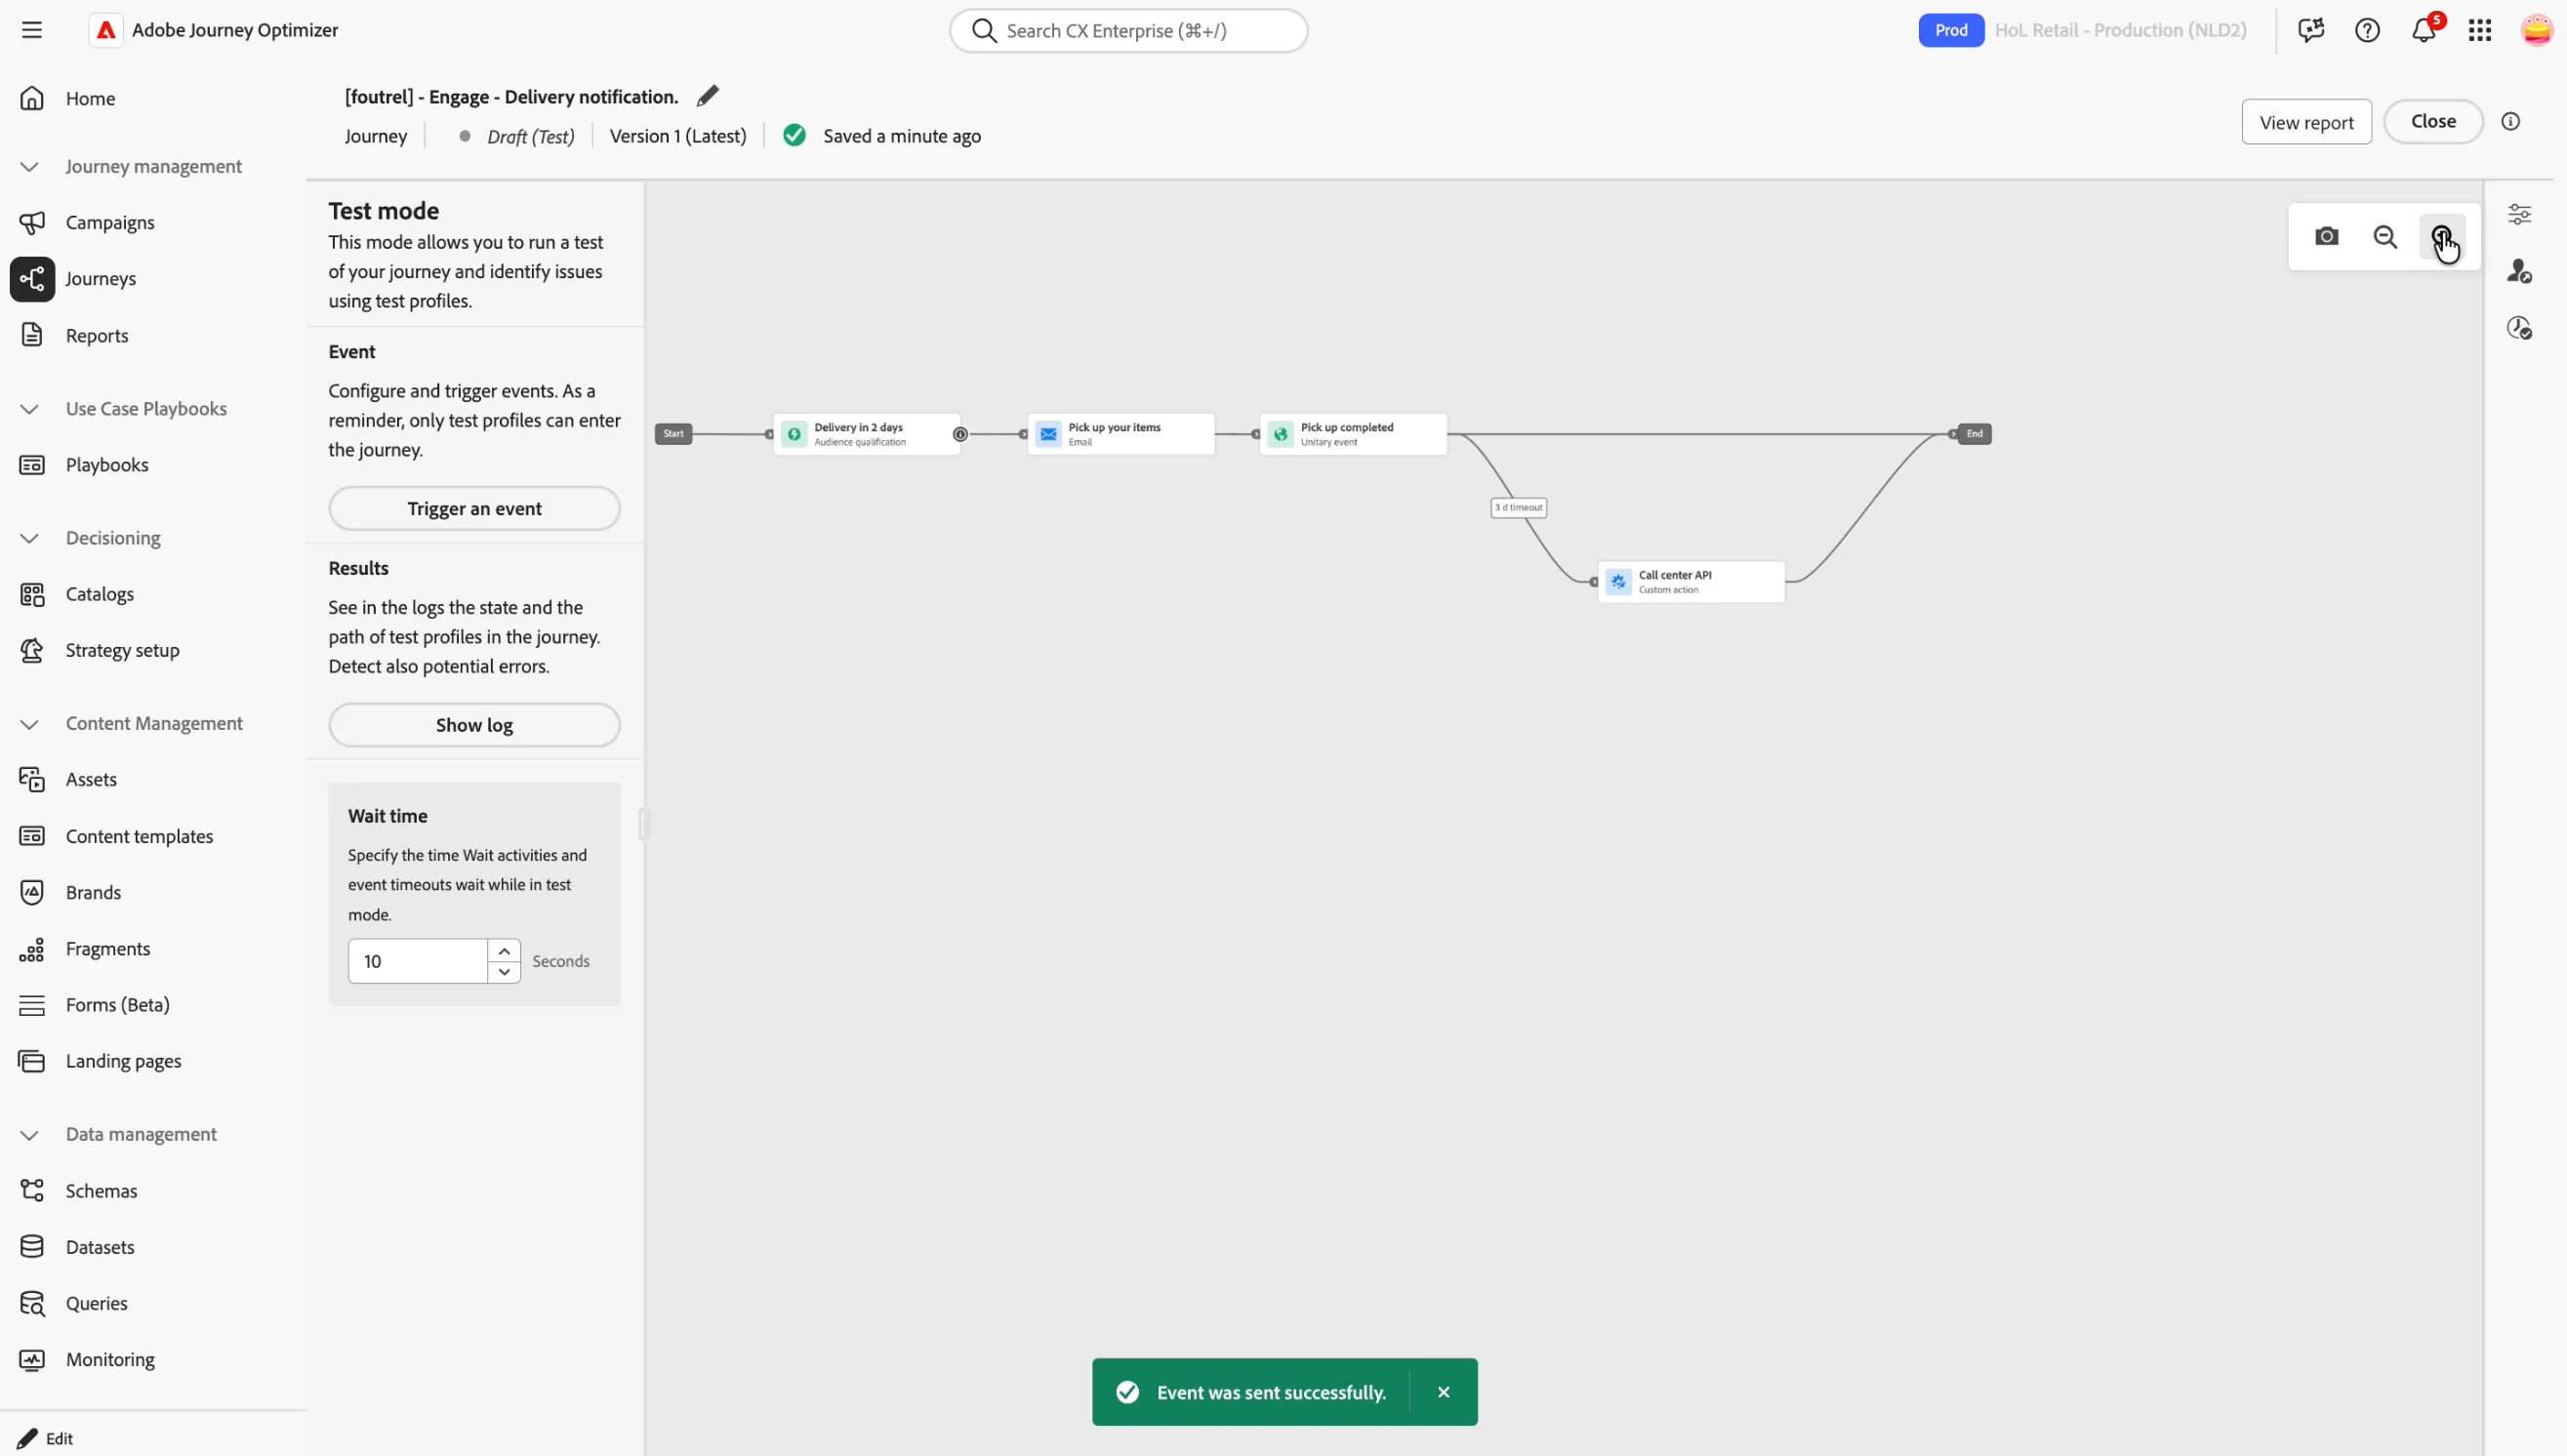The width and height of the screenshot is (2567, 1456).
Task: Open the apps grid switcher
Action: click(2480, 30)
